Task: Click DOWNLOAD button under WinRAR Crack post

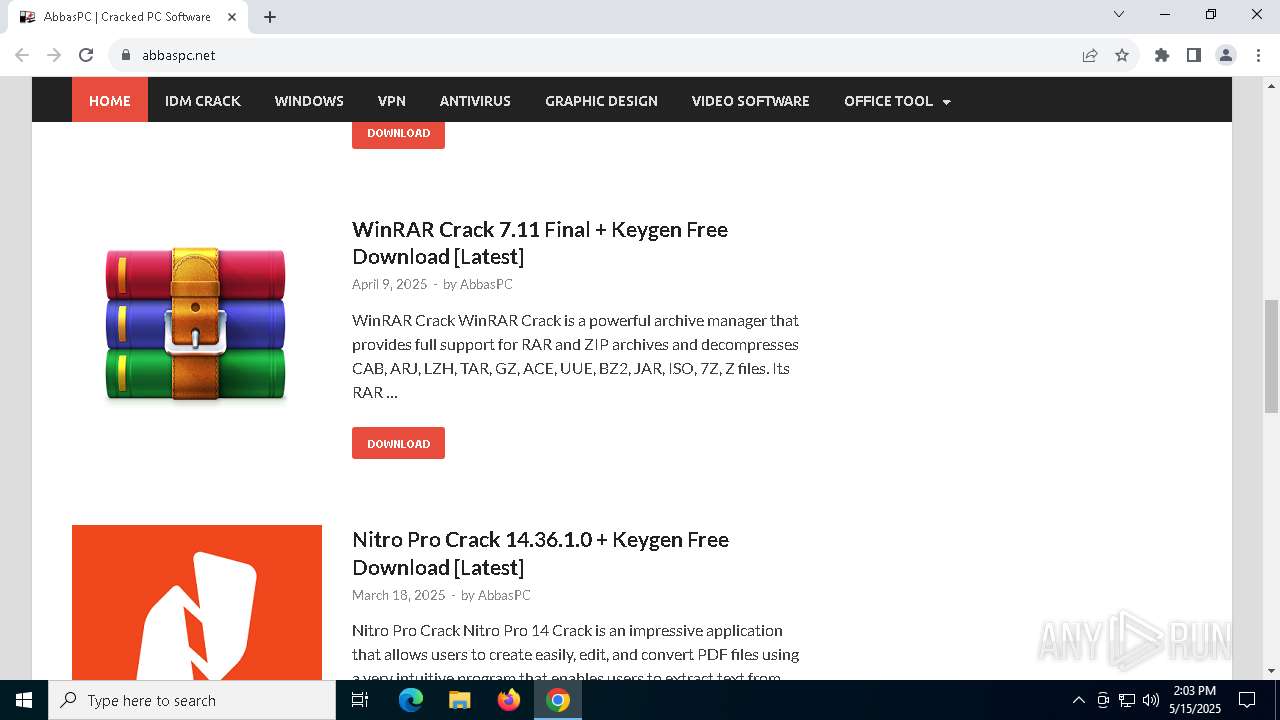Action: [398, 443]
